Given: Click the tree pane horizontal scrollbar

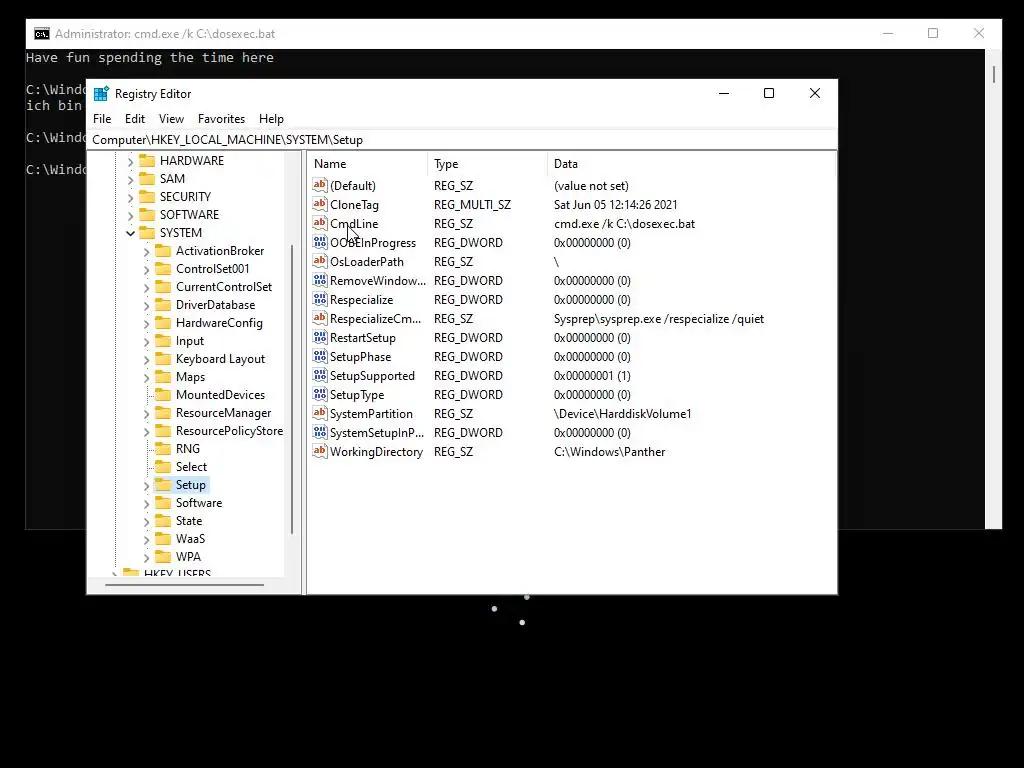Looking at the screenshot, I should (185, 585).
